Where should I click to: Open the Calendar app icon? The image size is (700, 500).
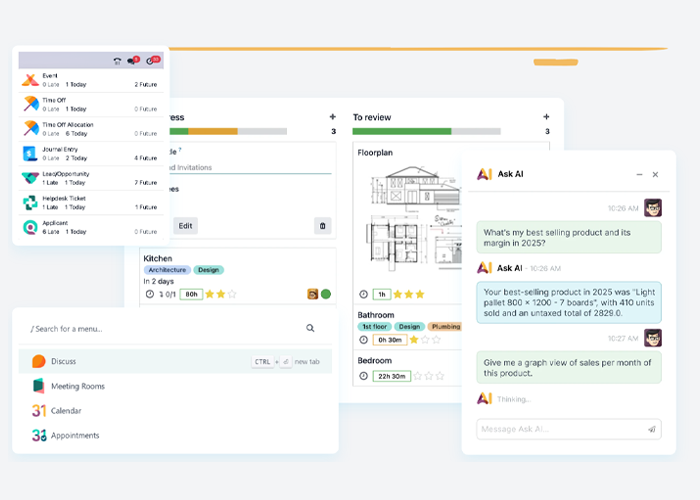point(39,410)
